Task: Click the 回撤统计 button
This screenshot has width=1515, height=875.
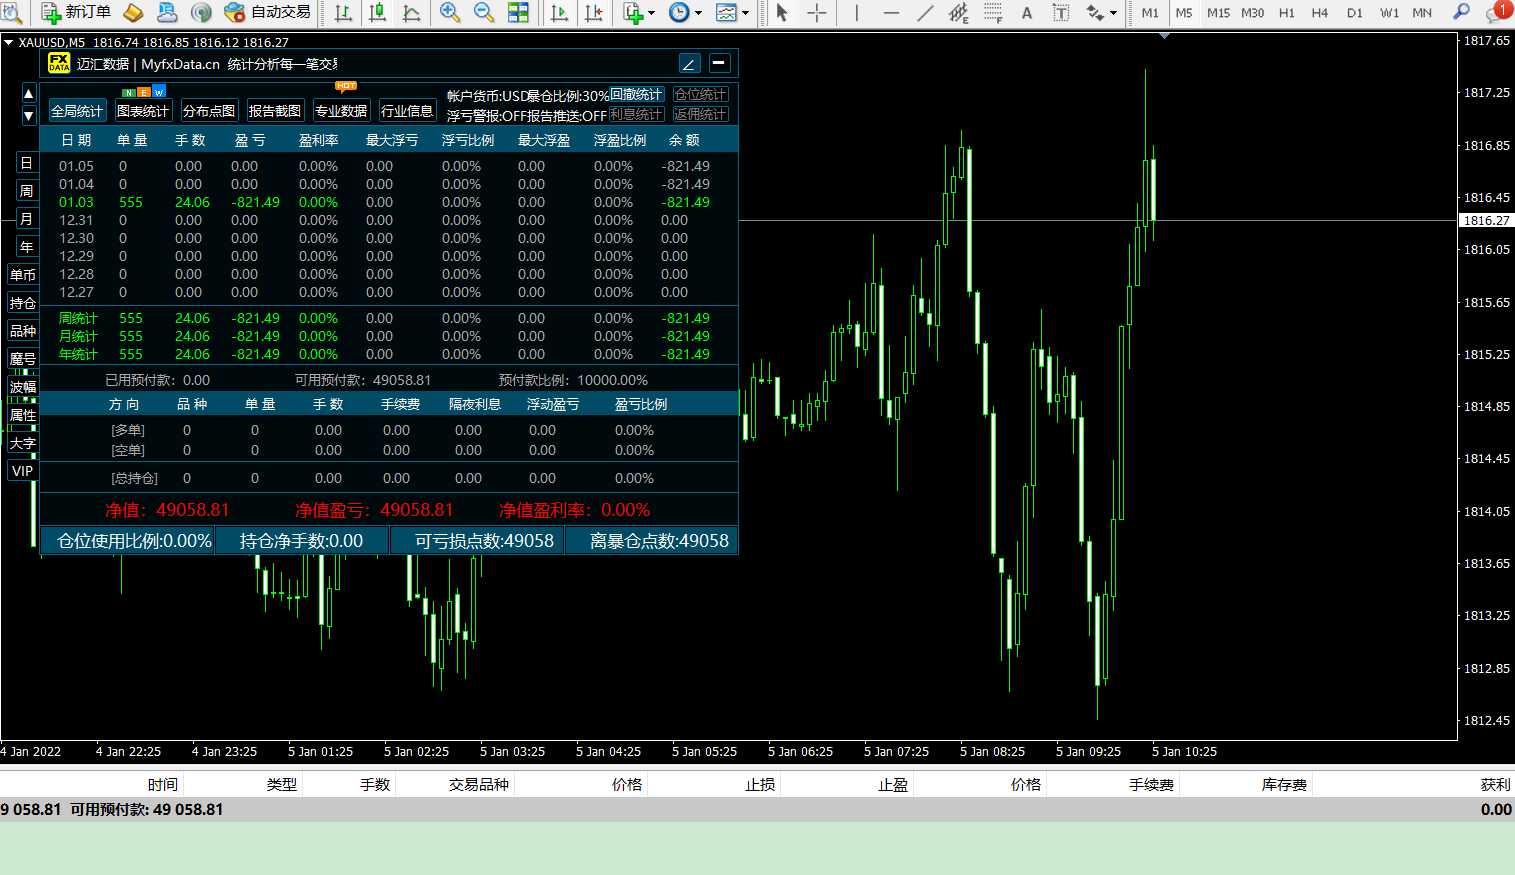Action: [x=637, y=94]
